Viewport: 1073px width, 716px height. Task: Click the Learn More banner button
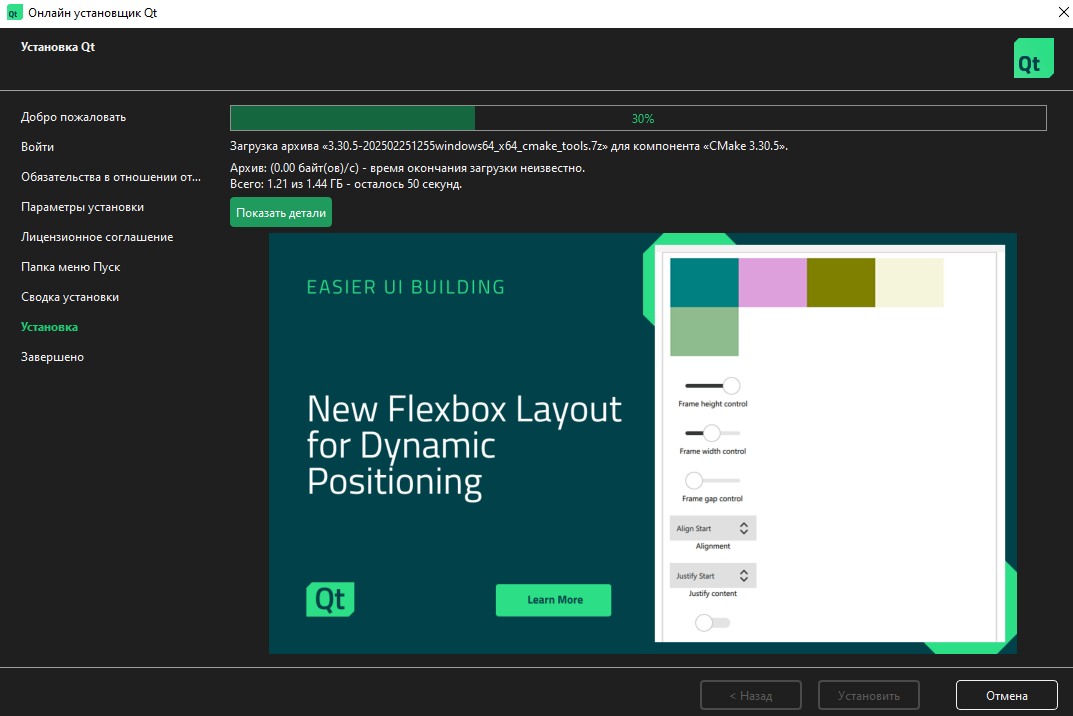tap(553, 600)
